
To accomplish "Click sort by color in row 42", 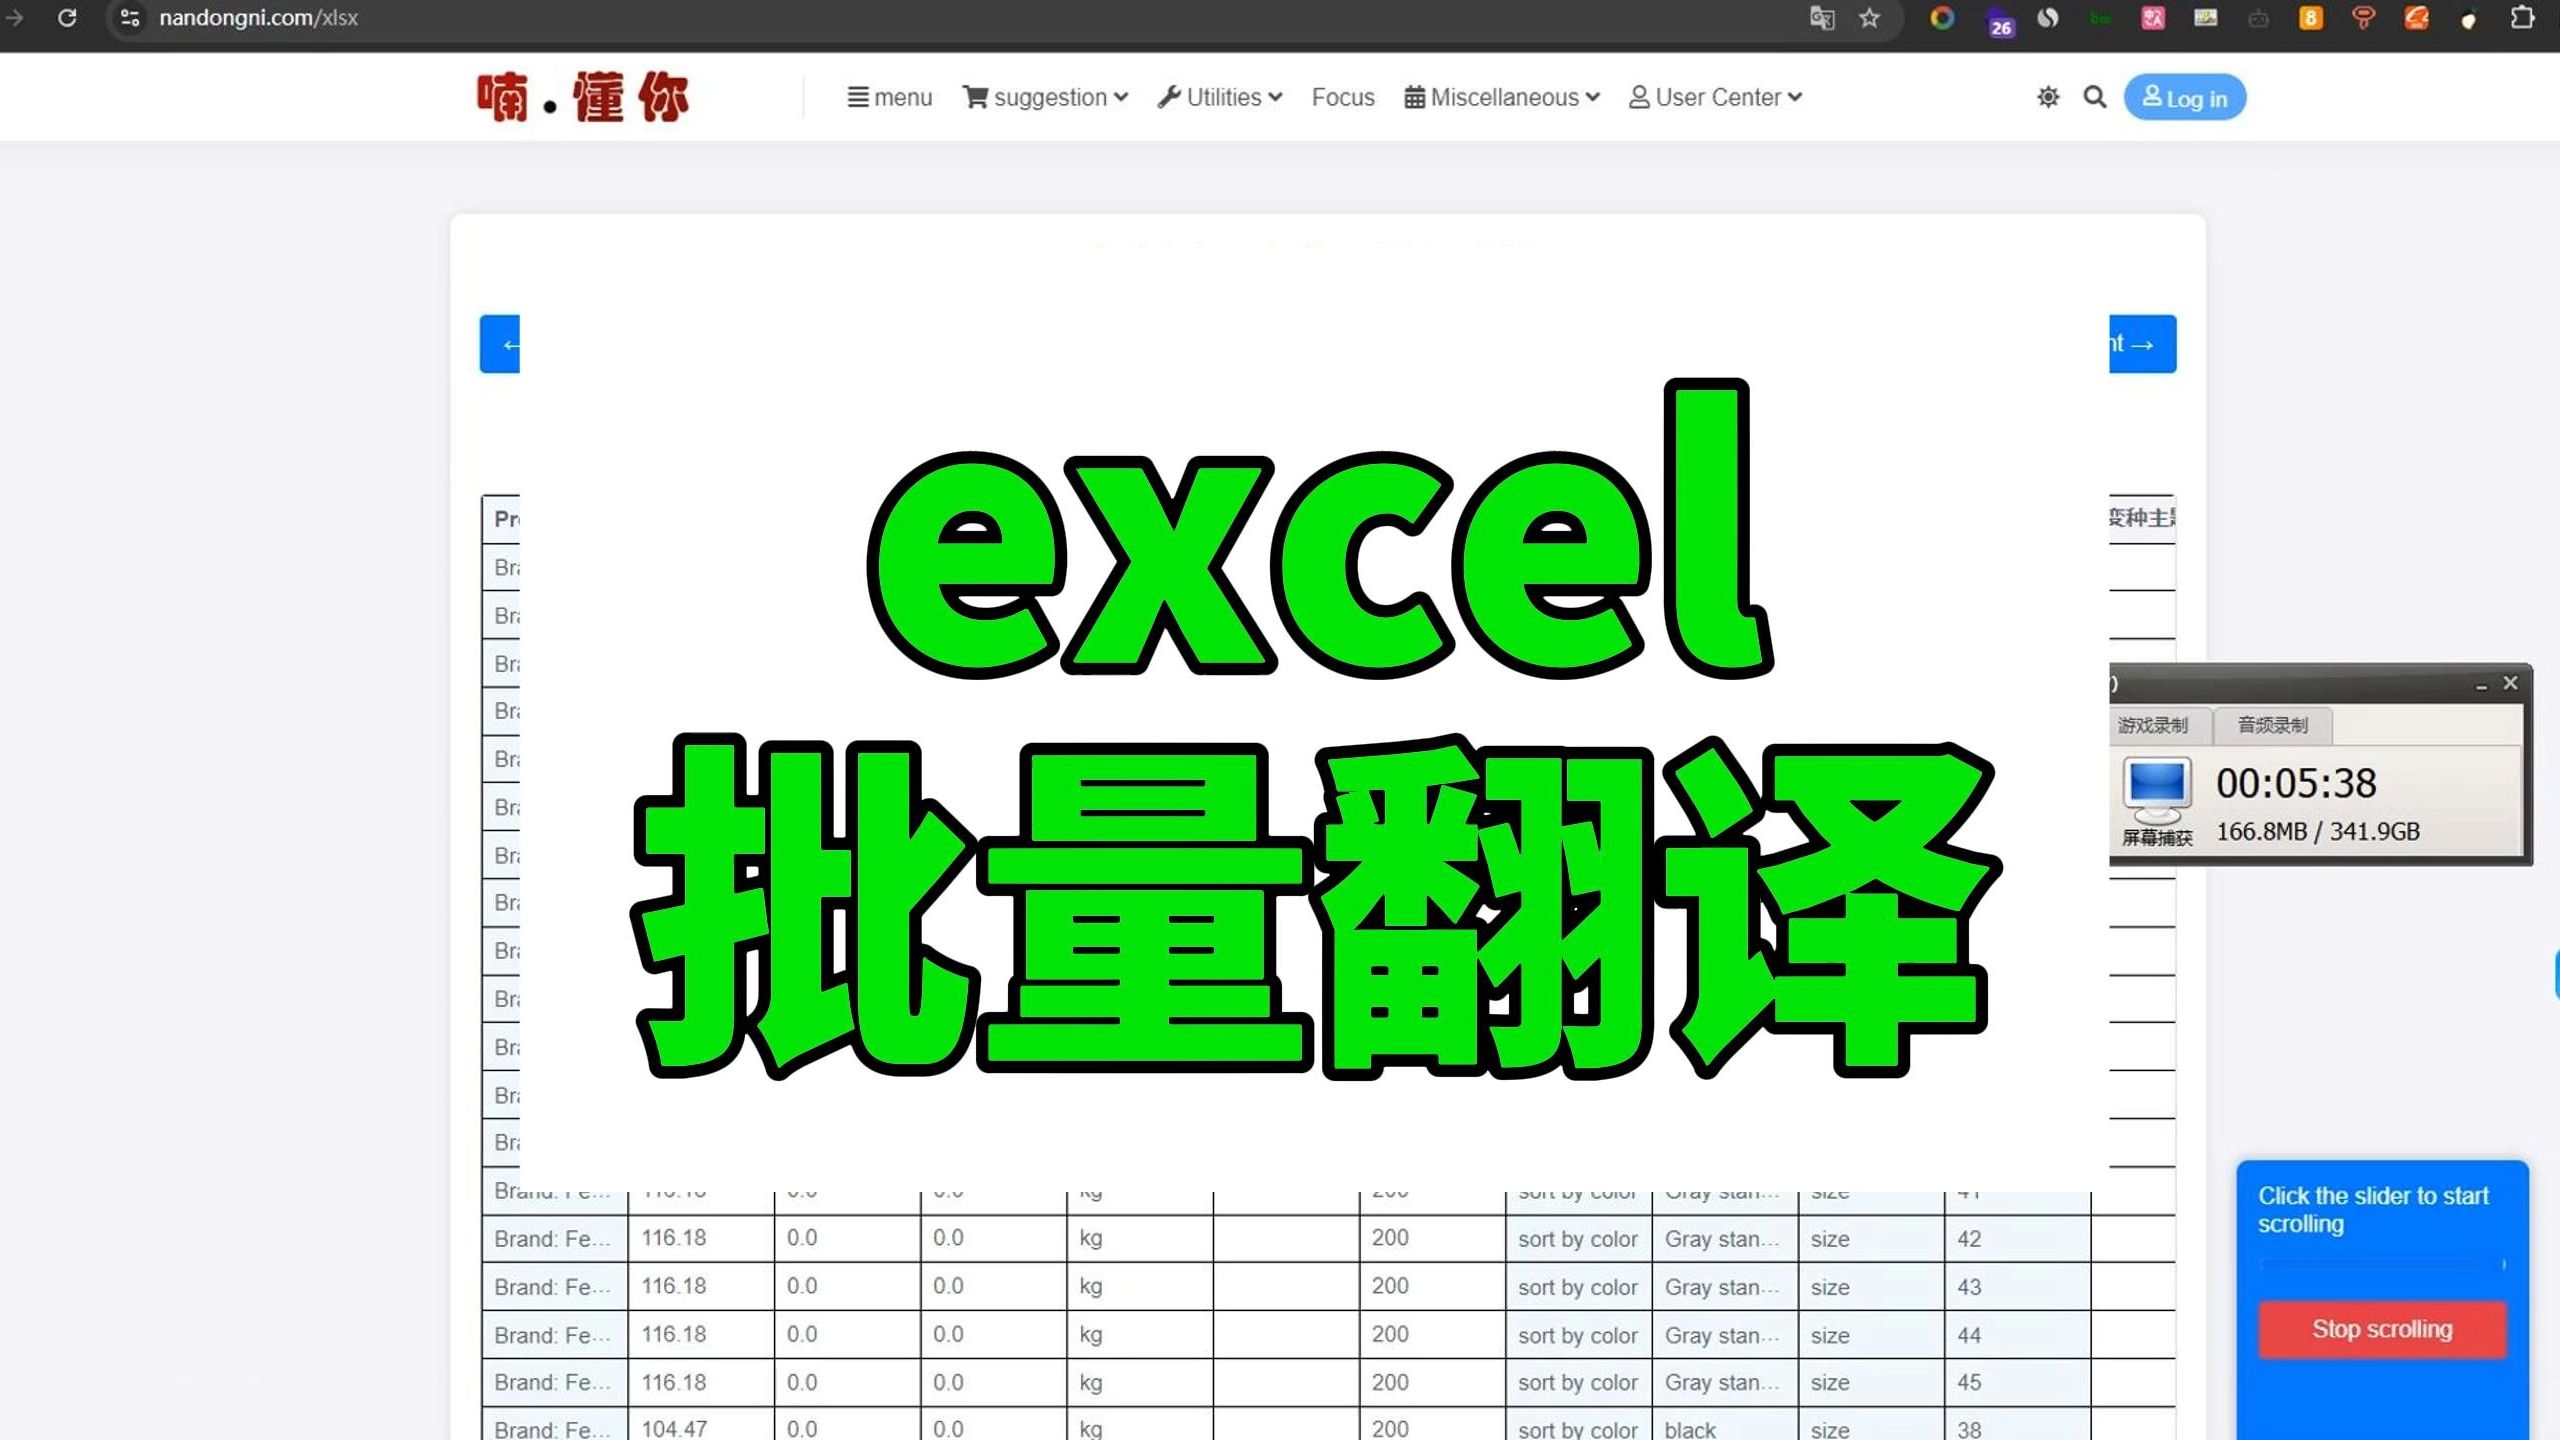I will point(1578,1238).
